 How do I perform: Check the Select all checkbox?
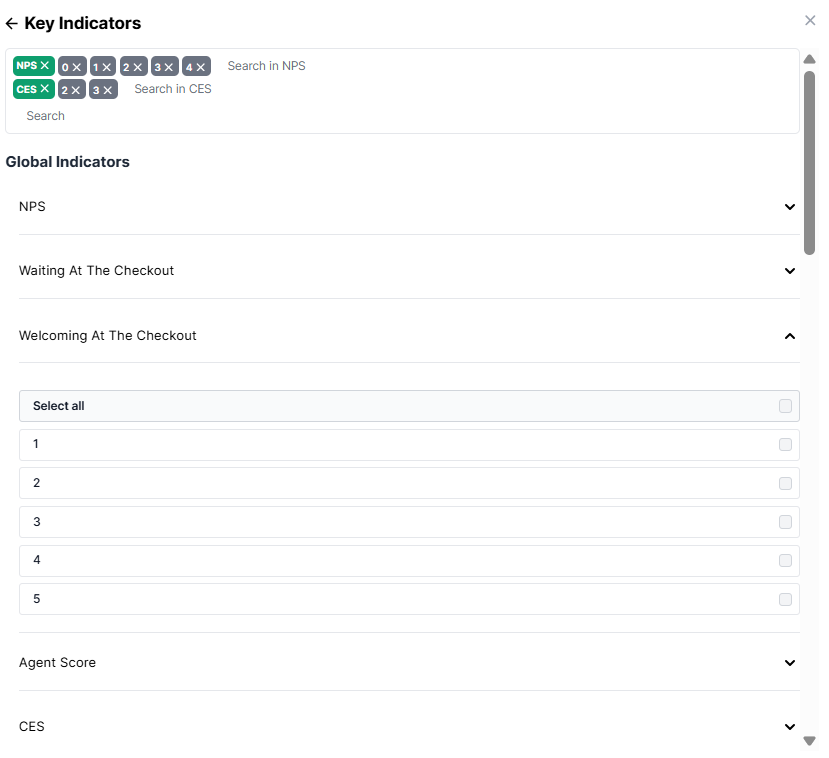pyautogui.click(x=785, y=406)
